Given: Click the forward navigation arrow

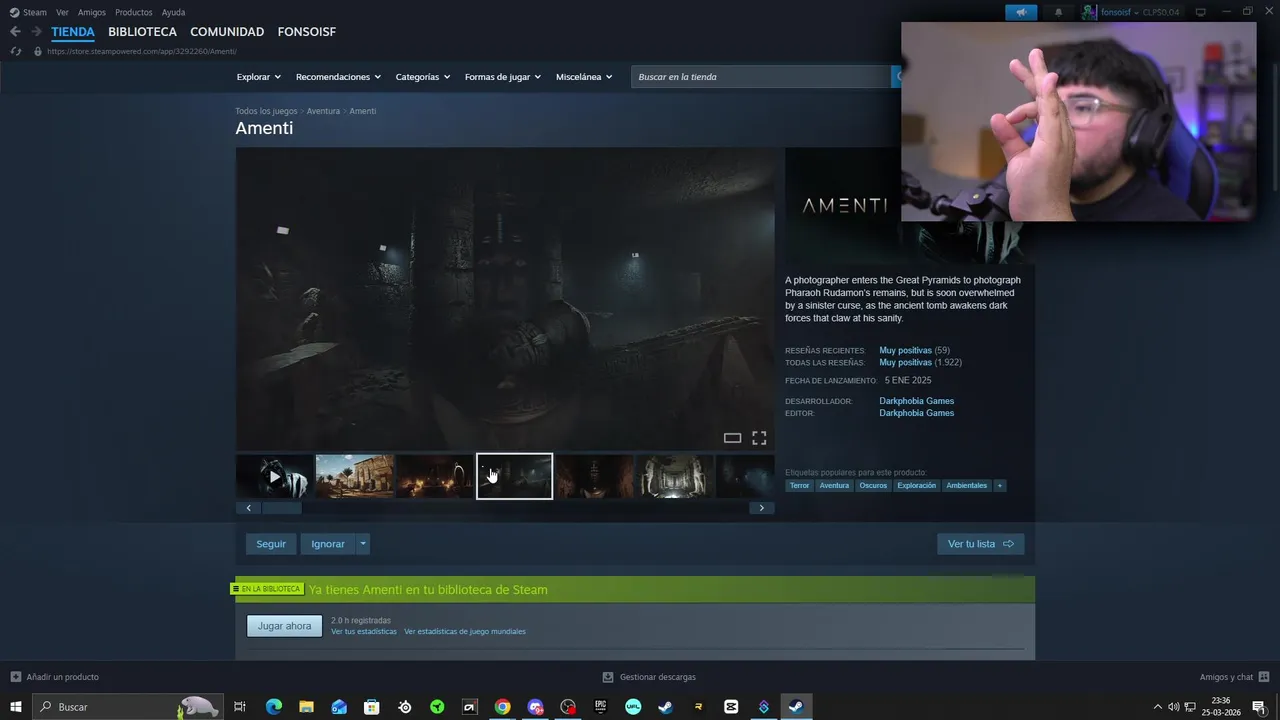Looking at the screenshot, I should coord(36,32).
